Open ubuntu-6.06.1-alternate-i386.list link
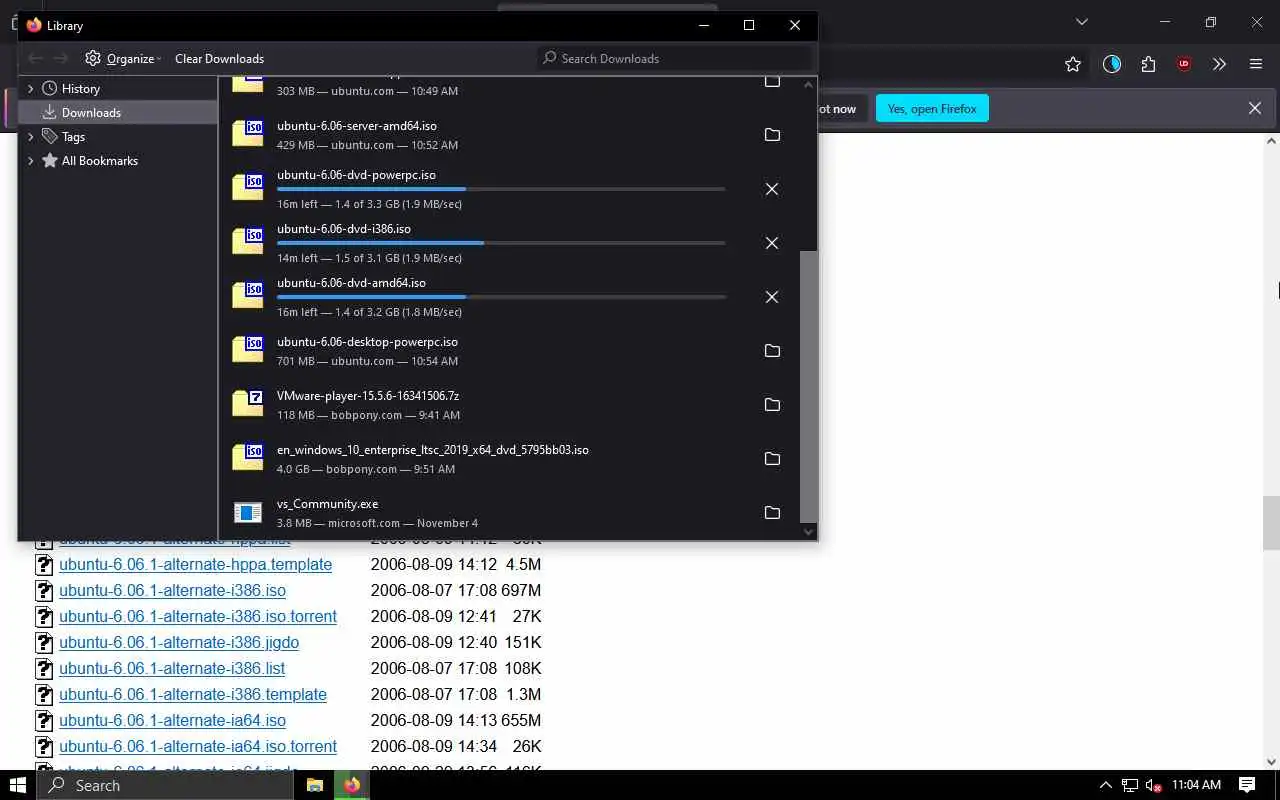Viewport: 1280px width, 800px height. click(x=172, y=668)
